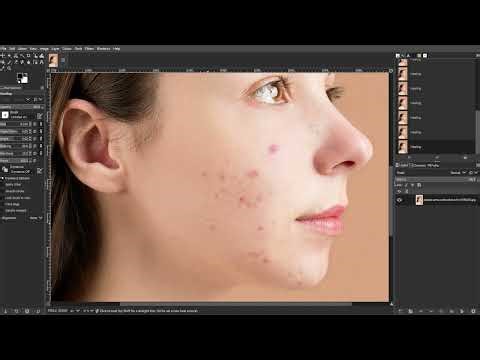Click the canvas navigation icon at bottom-right corner
Image resolution: width=480 pixels, height=360 pixels.
(x=391, y=304)
